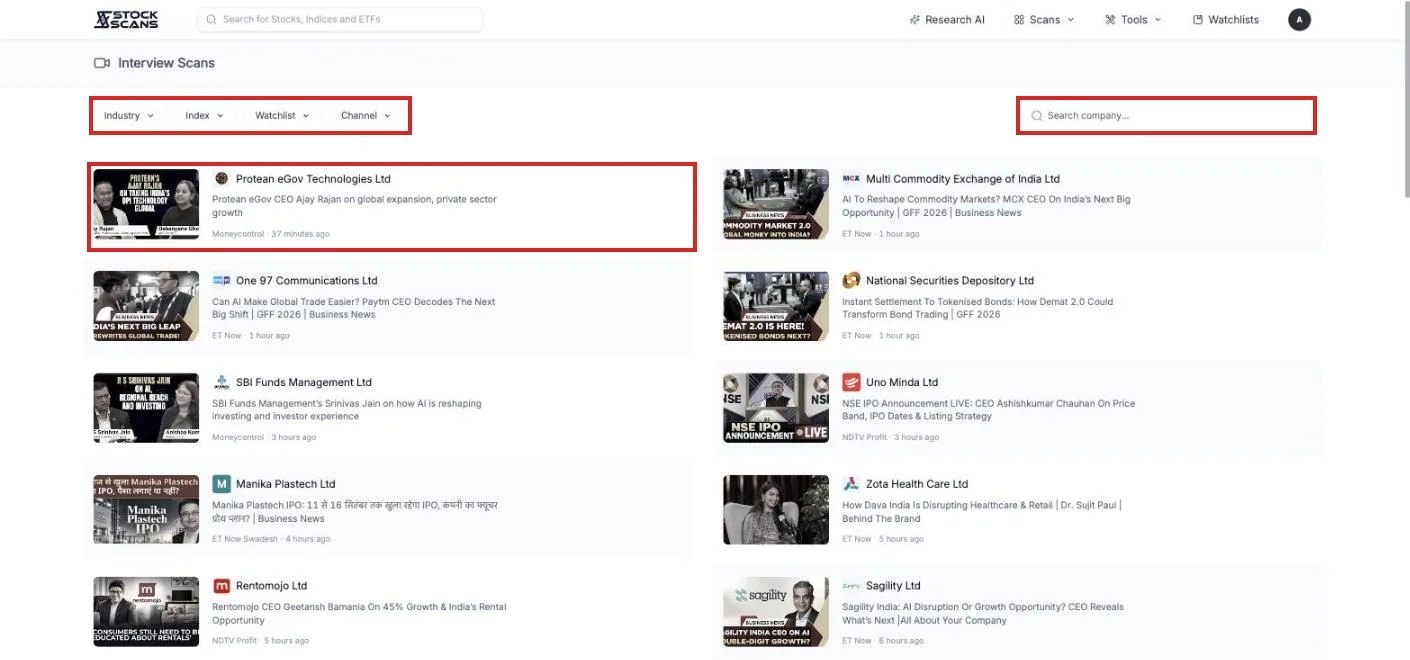Click the Search for Stocks, Indices and ETFs field
The width and height of the screenshot is (1410, 660).
point(340,19)
